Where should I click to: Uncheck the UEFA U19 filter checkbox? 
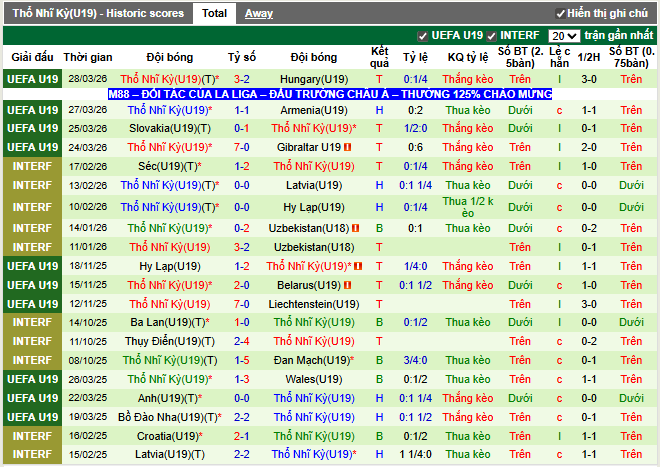click(x=422, y=36)
